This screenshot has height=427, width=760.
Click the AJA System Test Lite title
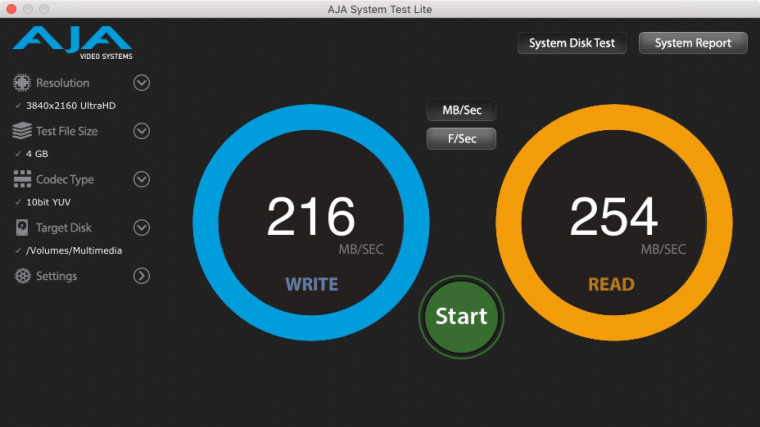(380, 9)
